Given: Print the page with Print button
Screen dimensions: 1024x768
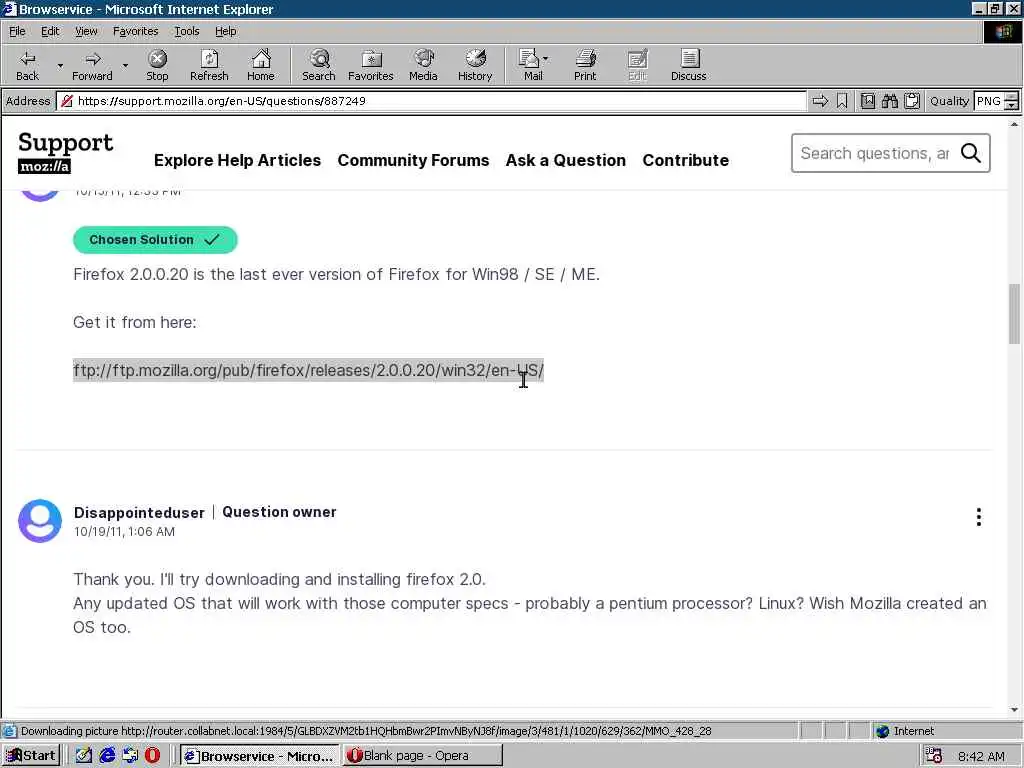Looking at the screenshot, I should [585, 65].
